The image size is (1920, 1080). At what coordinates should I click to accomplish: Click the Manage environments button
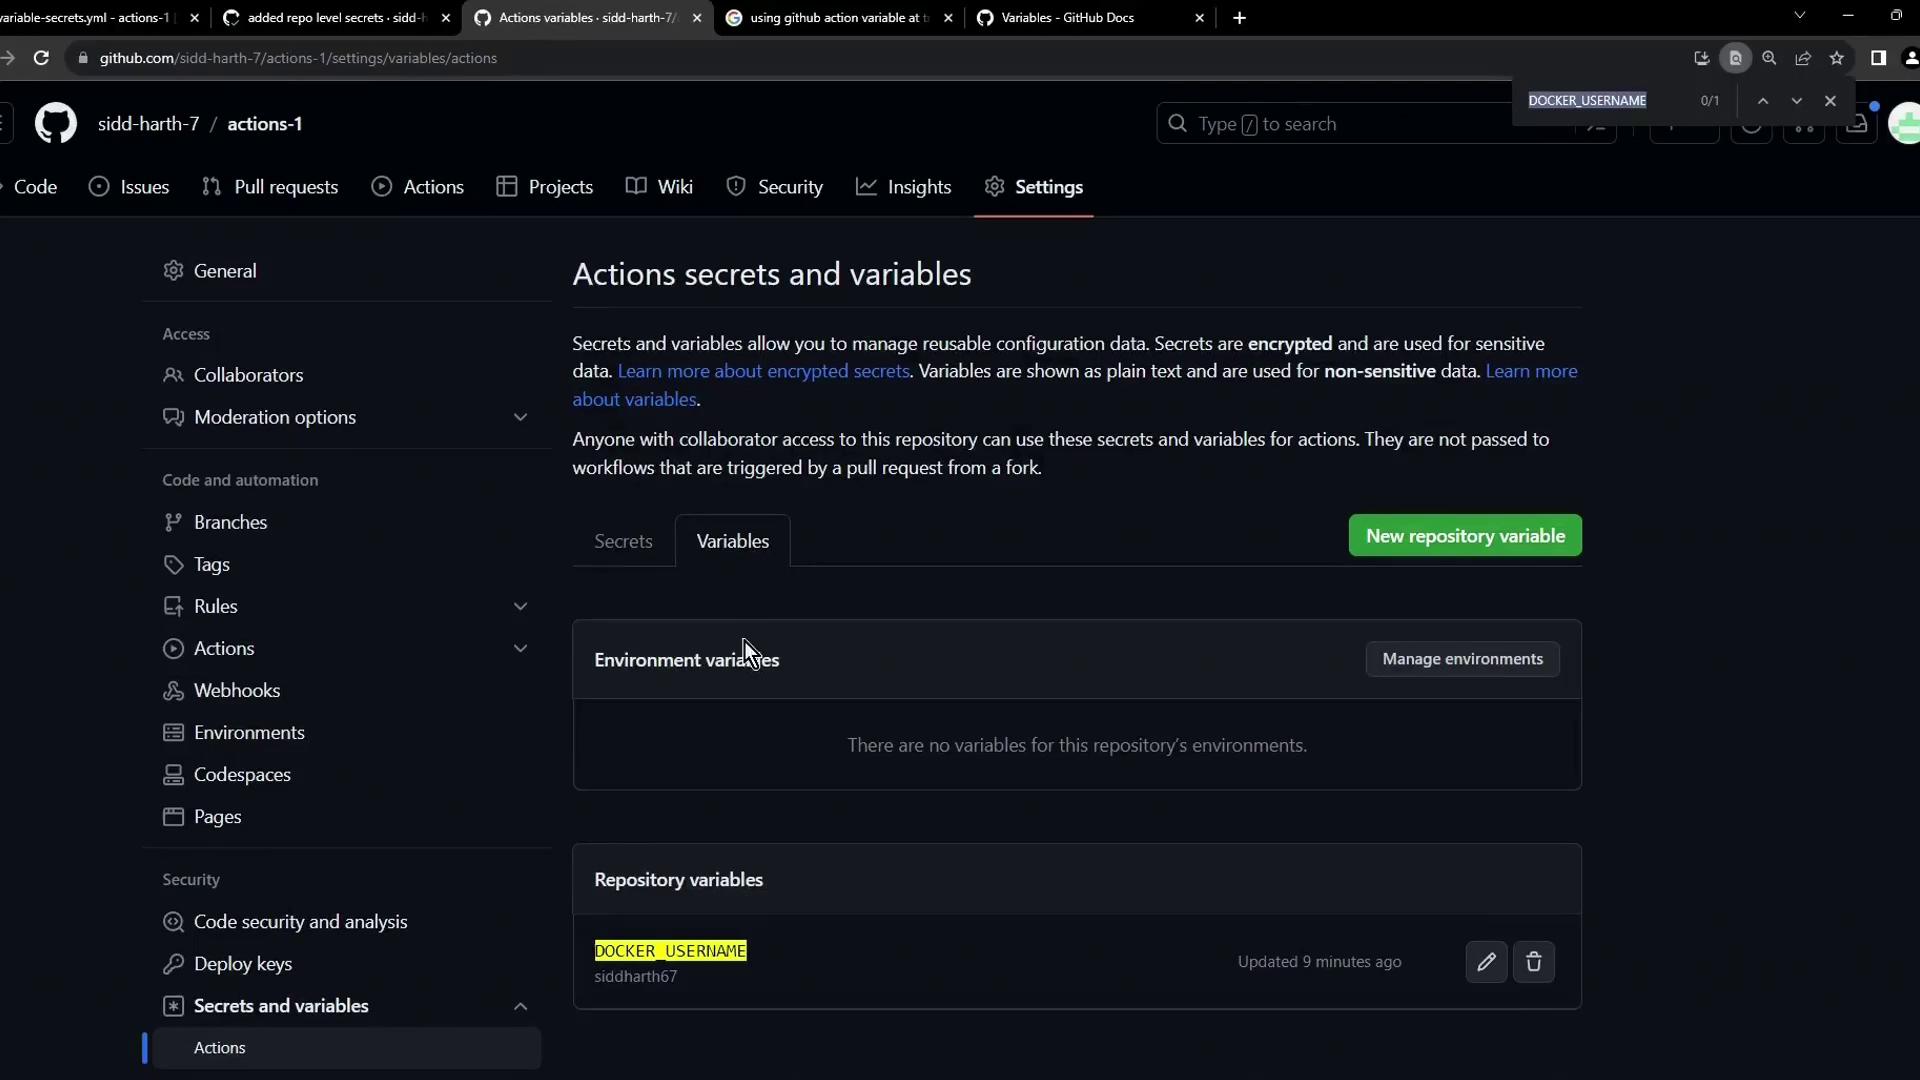1462,659
